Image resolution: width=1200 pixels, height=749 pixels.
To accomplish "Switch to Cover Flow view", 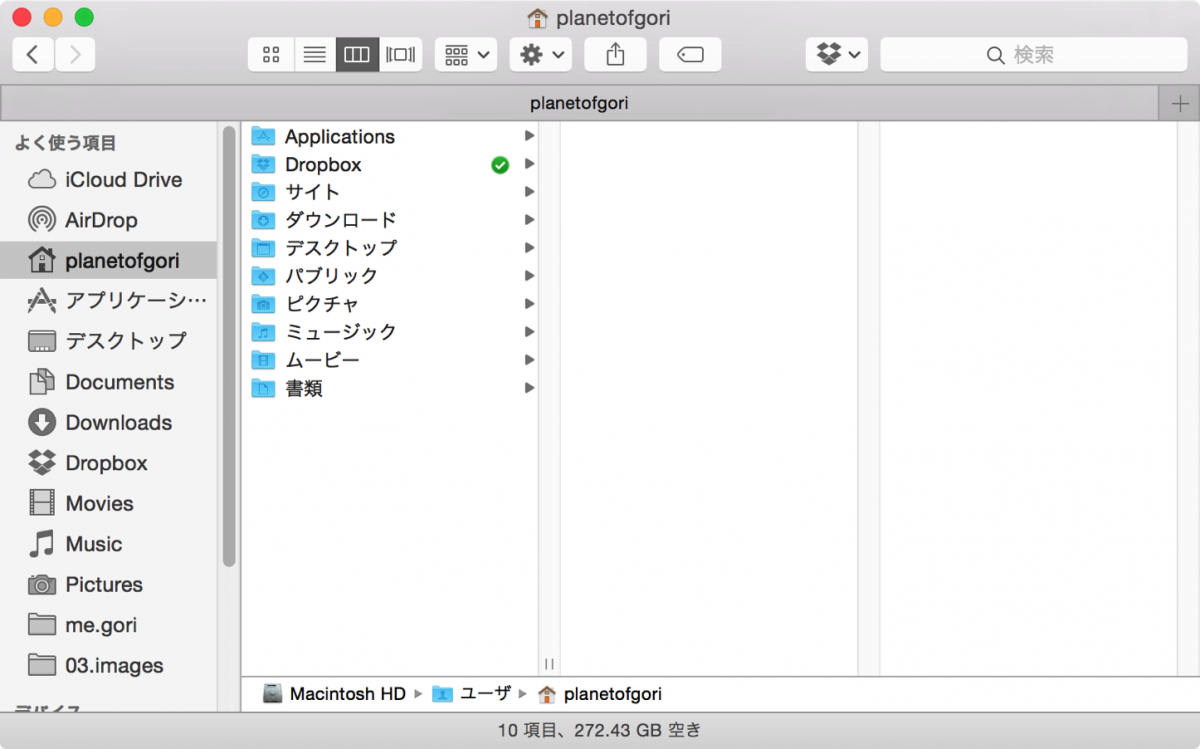I will 400,54.
